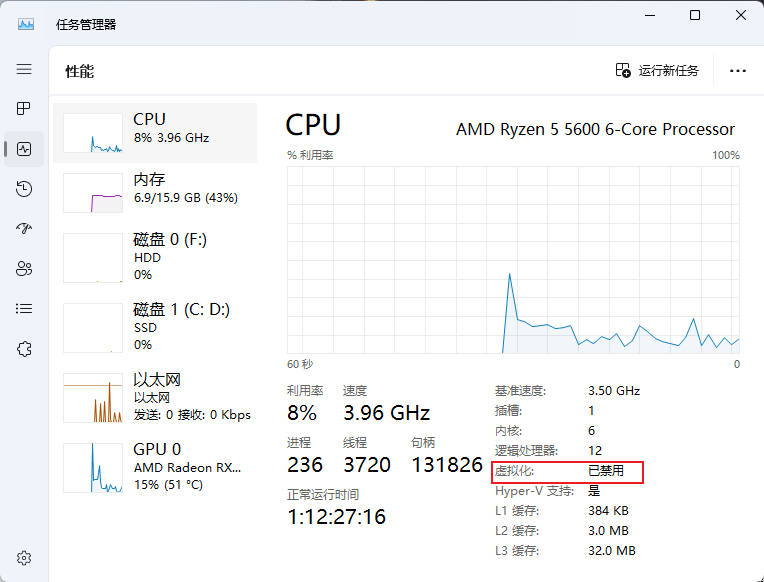This screenshot has width=764, height=582.
Task: Go to the Processes page icon
Action: (24, 108)
